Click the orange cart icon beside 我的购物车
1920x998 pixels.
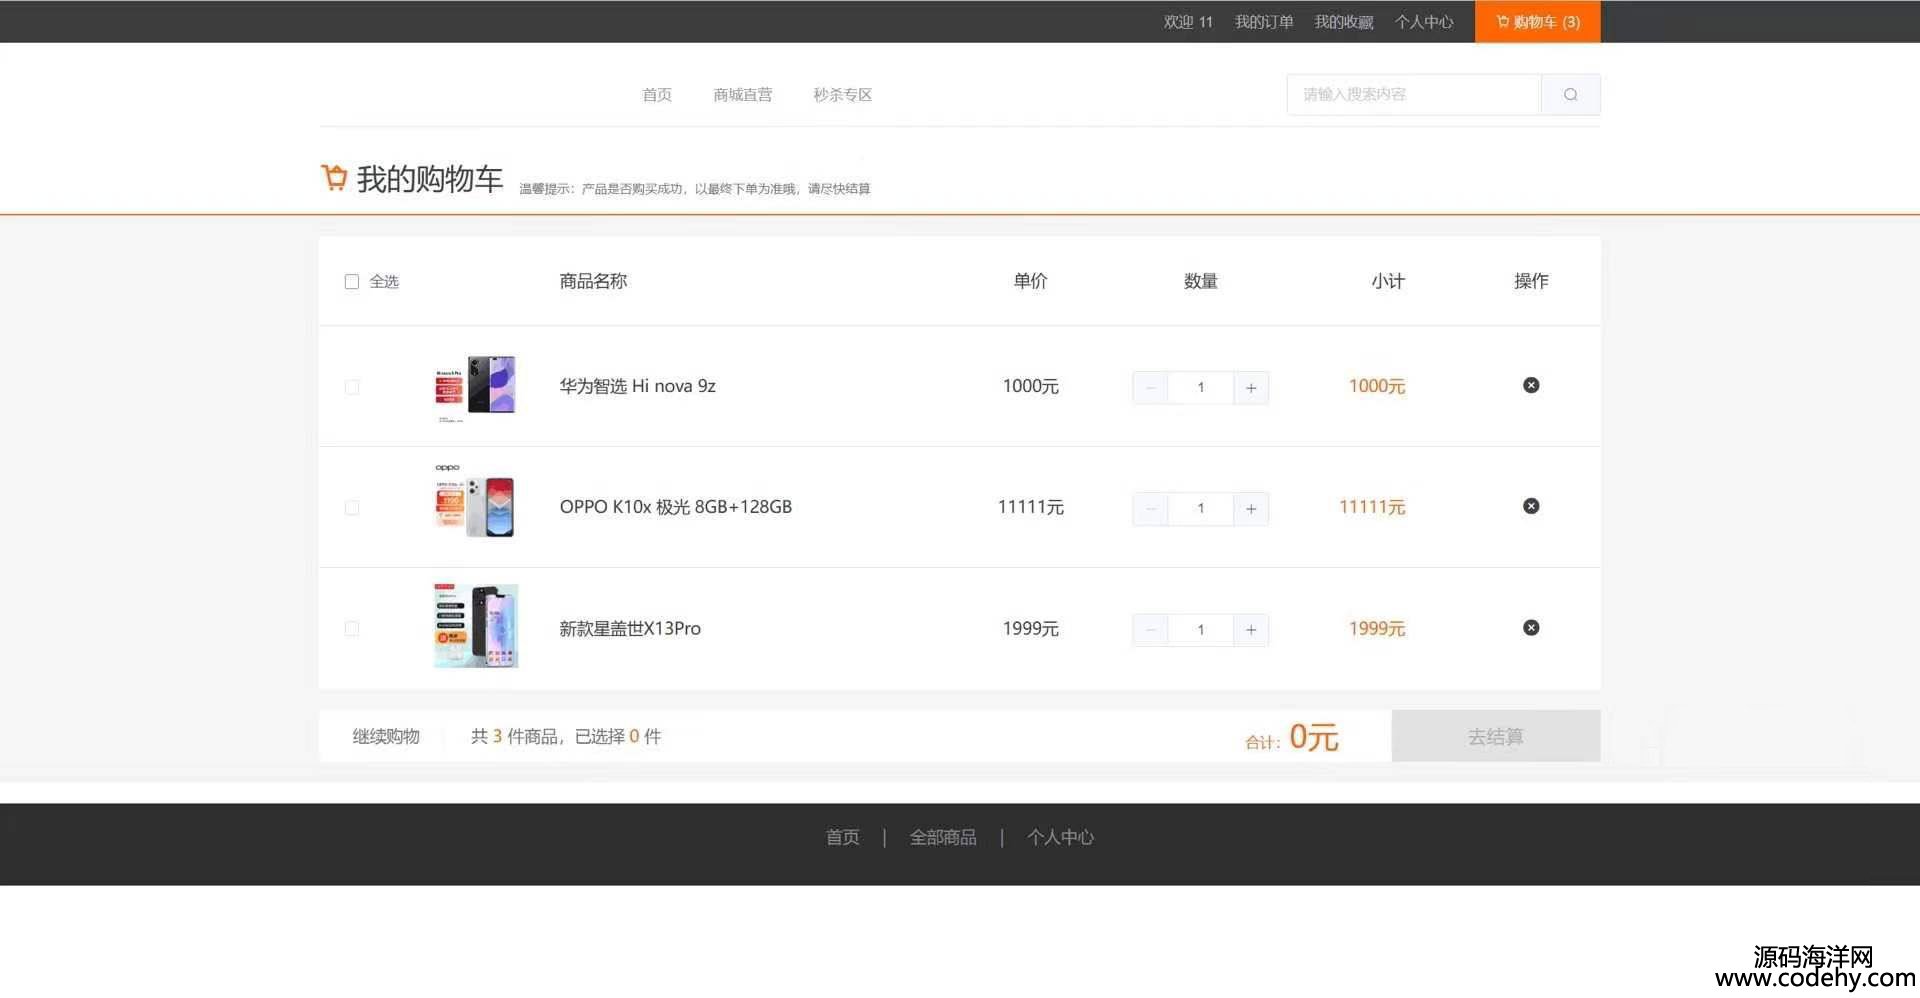(x=334, y=177)
